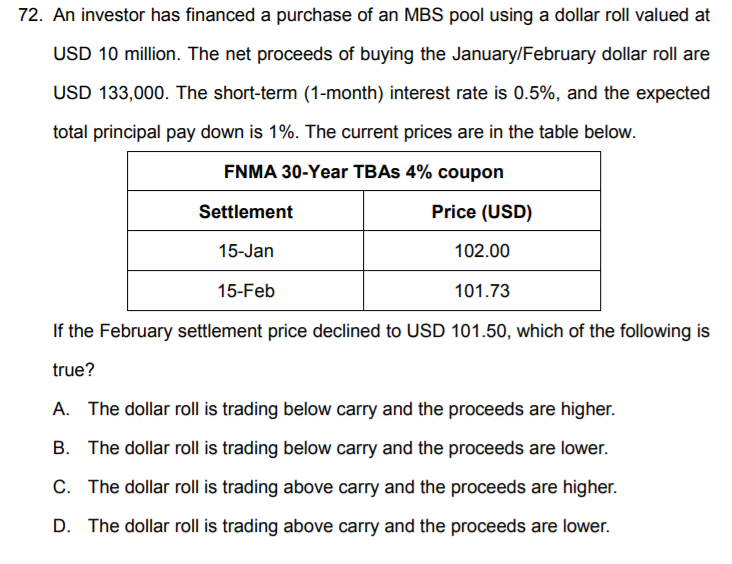Click the word "true?" ending the question
Viewport: 732px width, 564px height.
point(73,370)
